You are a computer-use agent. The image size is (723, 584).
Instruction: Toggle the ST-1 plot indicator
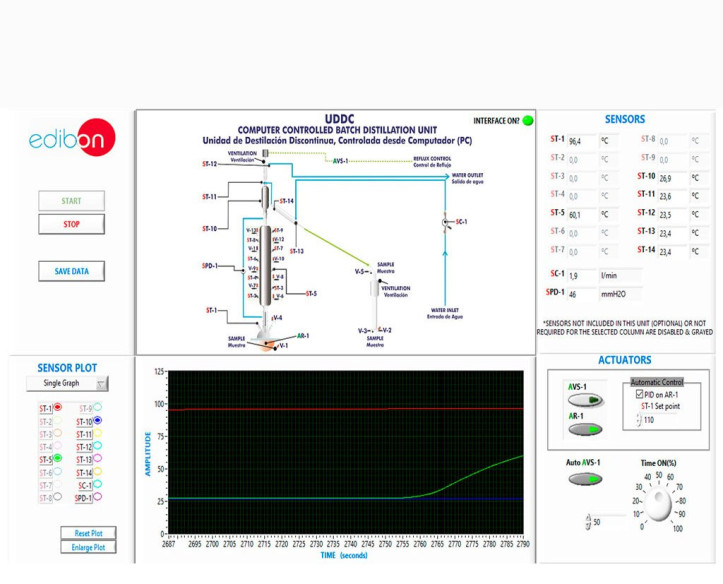point(57,407)
